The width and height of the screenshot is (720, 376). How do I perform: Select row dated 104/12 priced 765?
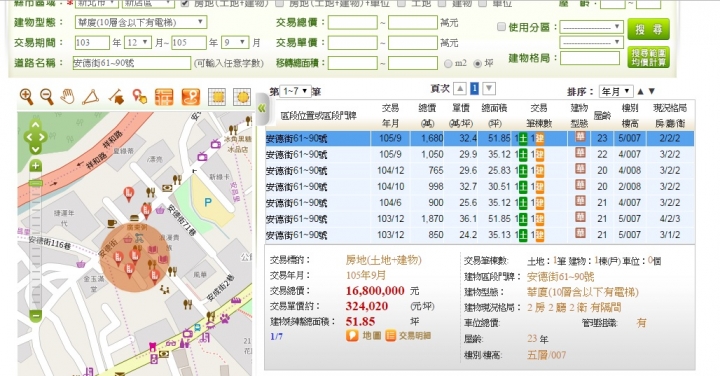coord(480,170)
